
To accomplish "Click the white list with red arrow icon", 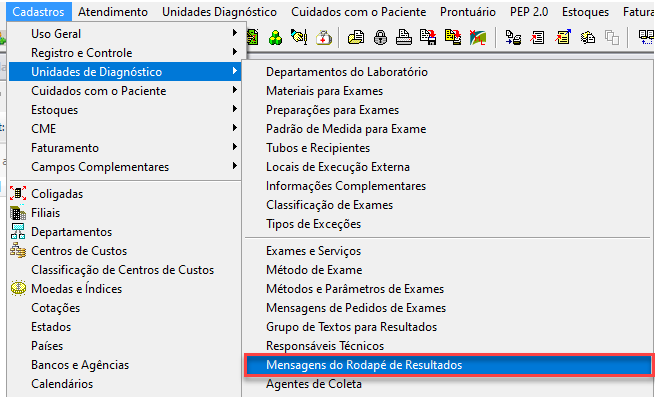I will pos(538,38).
